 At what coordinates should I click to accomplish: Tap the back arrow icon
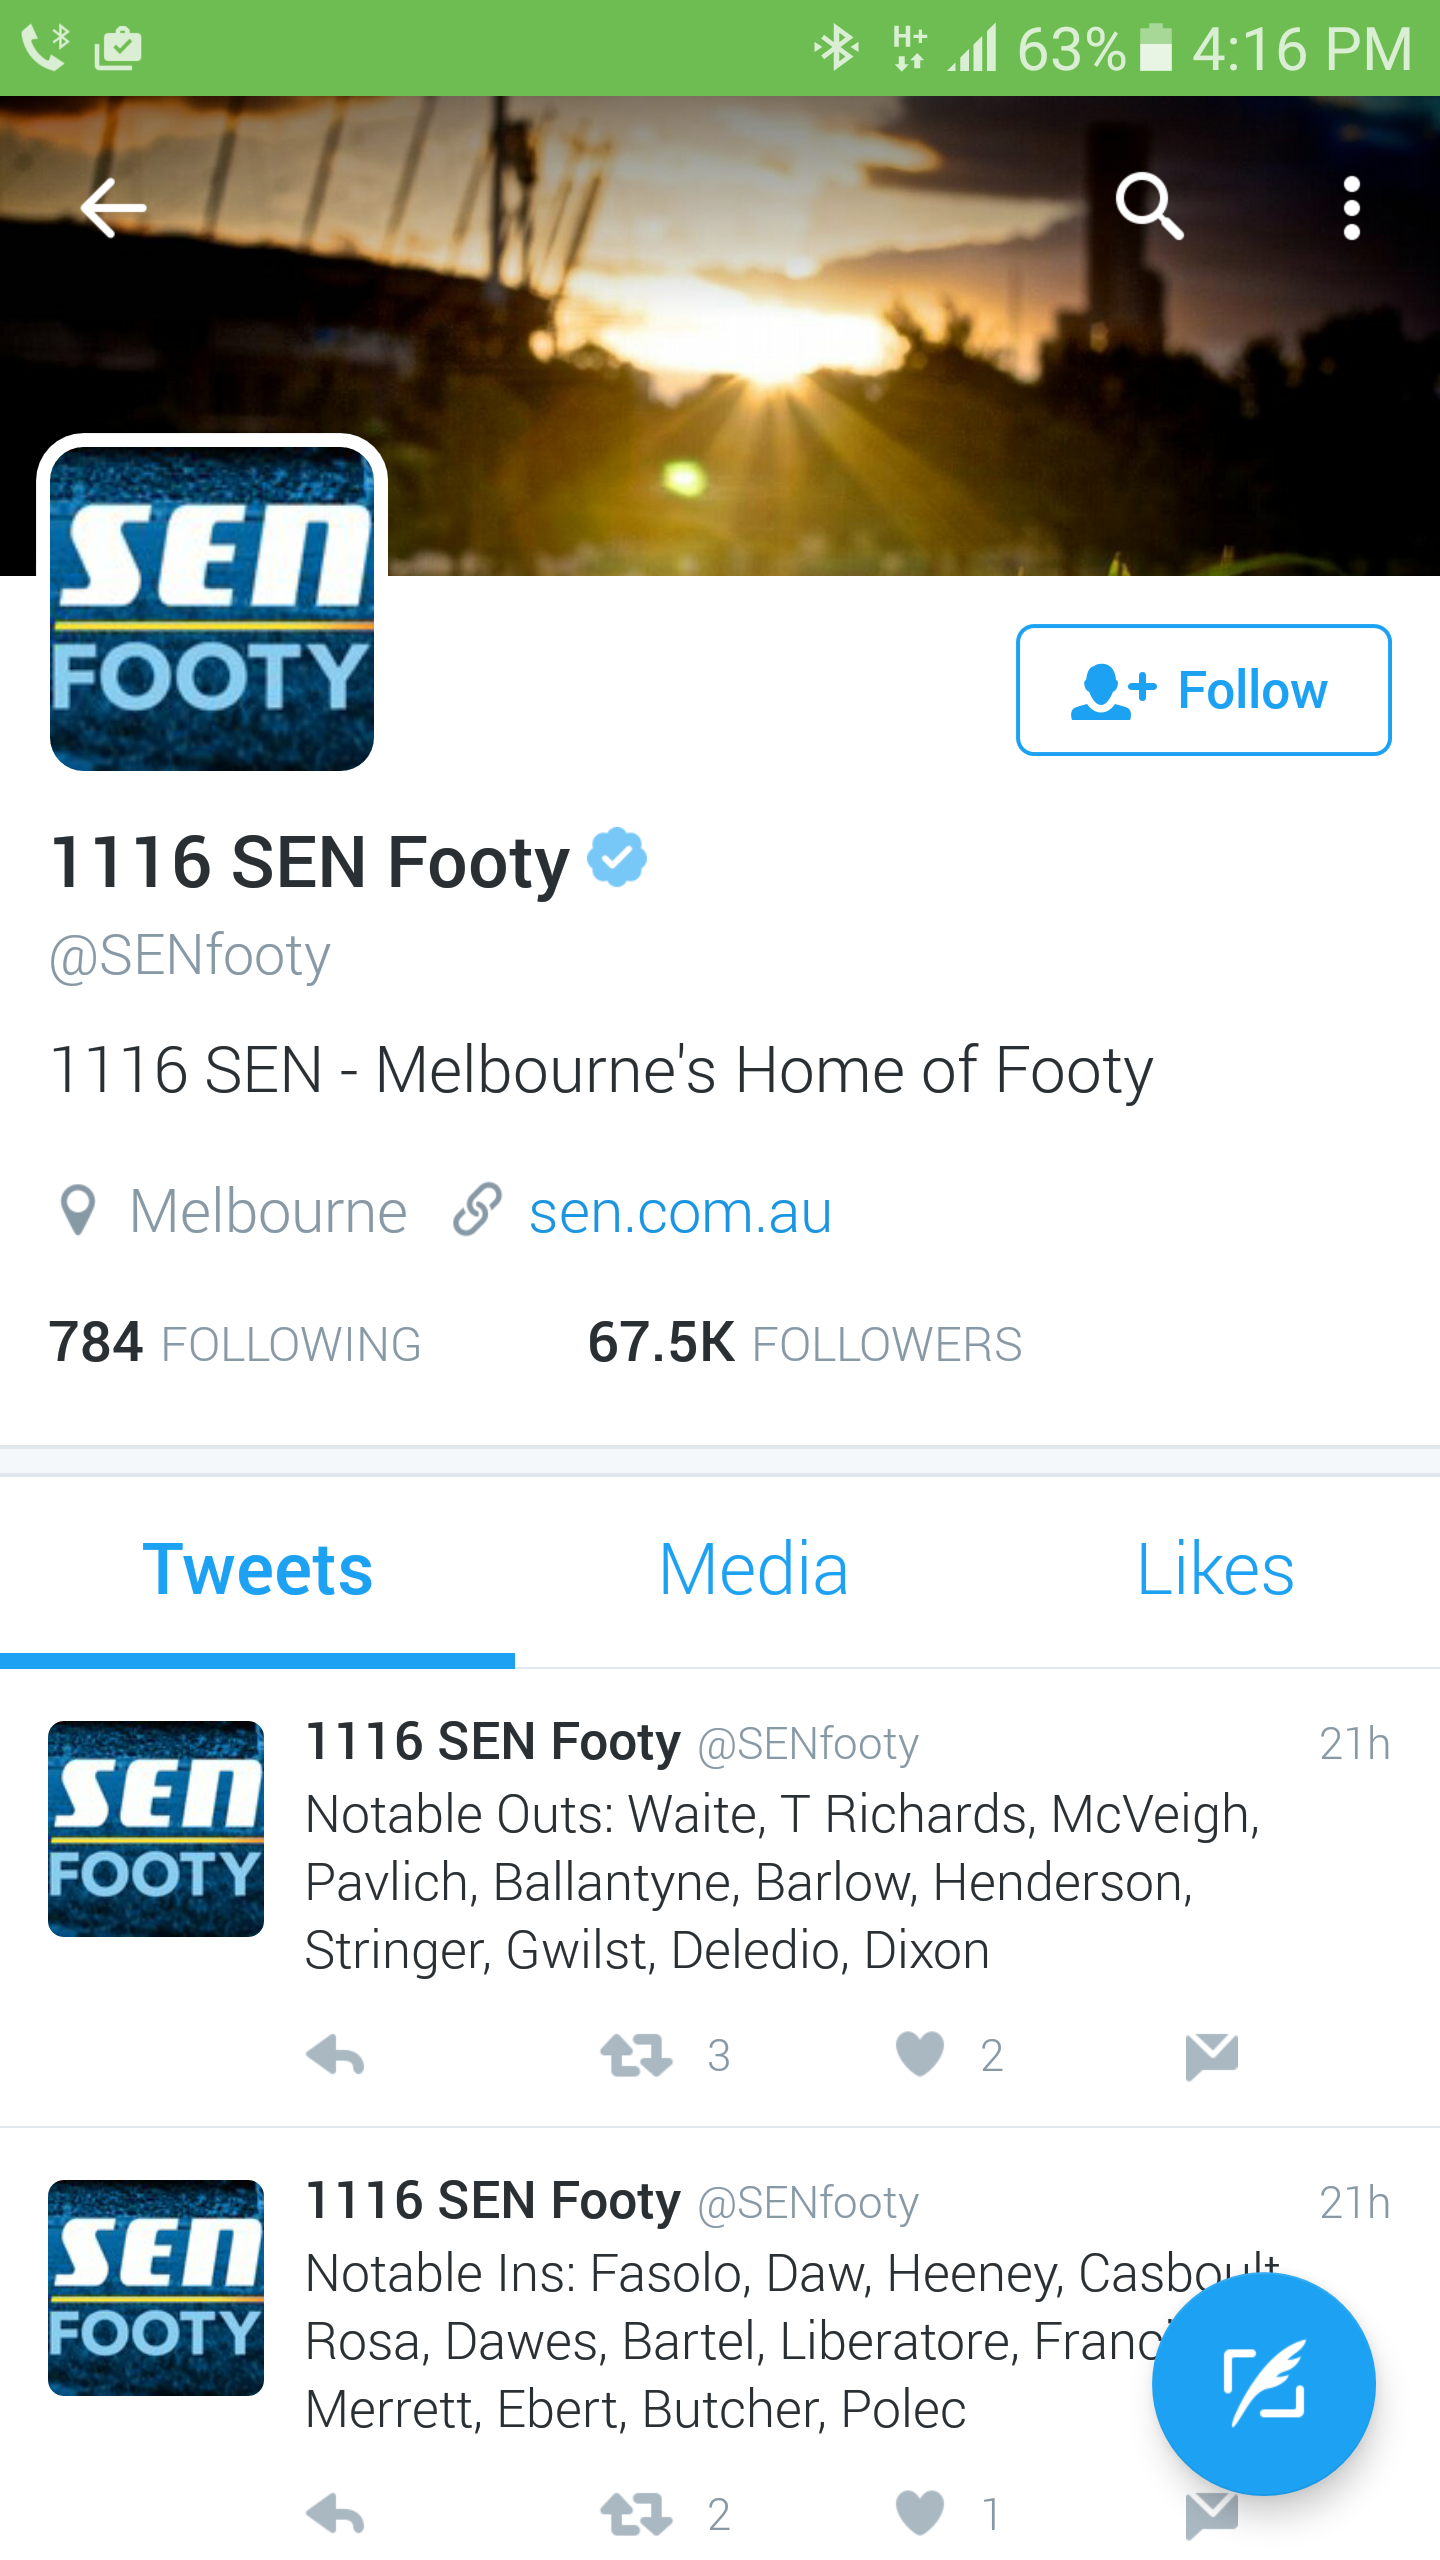113,208
